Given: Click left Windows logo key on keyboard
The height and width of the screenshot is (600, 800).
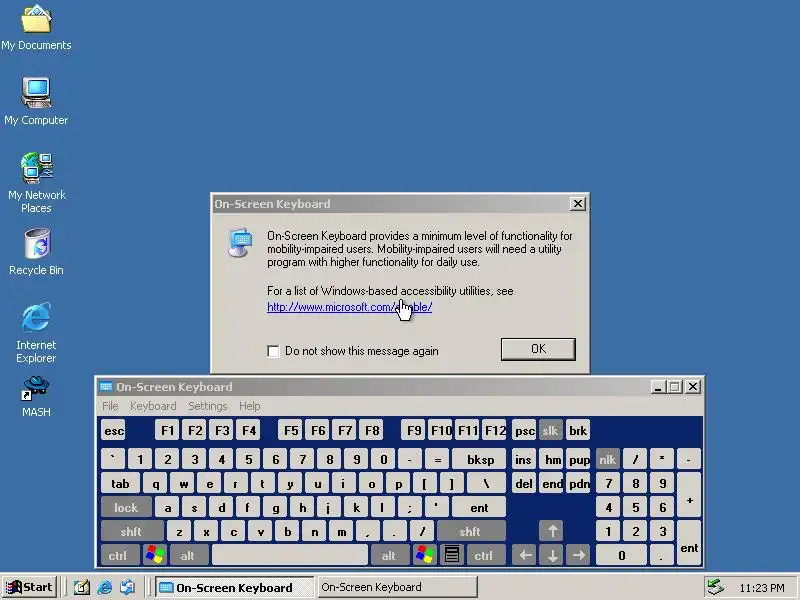Looking at the screenshot, I should coord(155,555).
